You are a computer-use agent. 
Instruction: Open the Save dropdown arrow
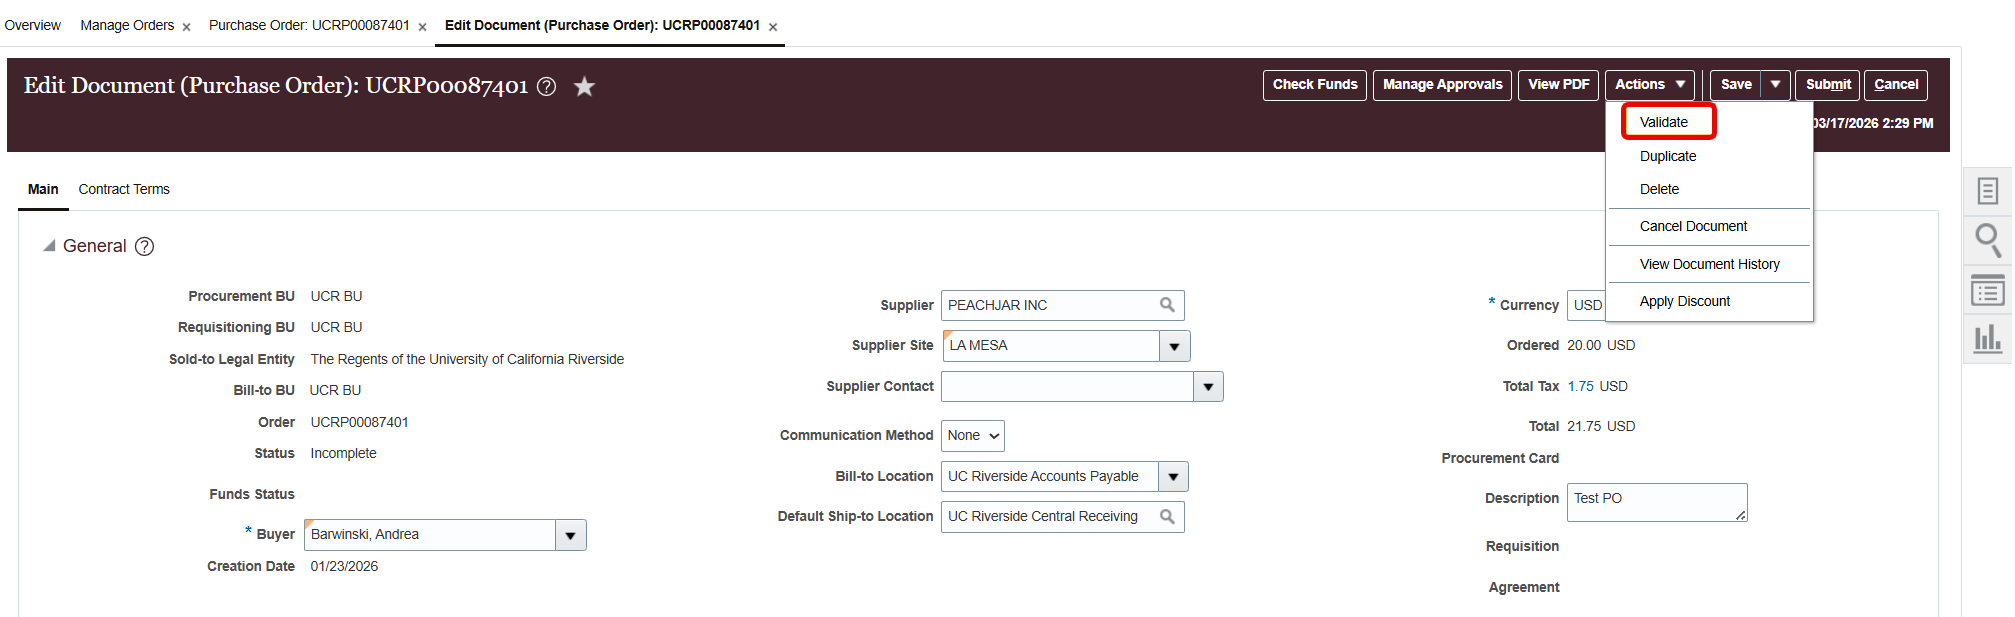(x=1775, y=85)
